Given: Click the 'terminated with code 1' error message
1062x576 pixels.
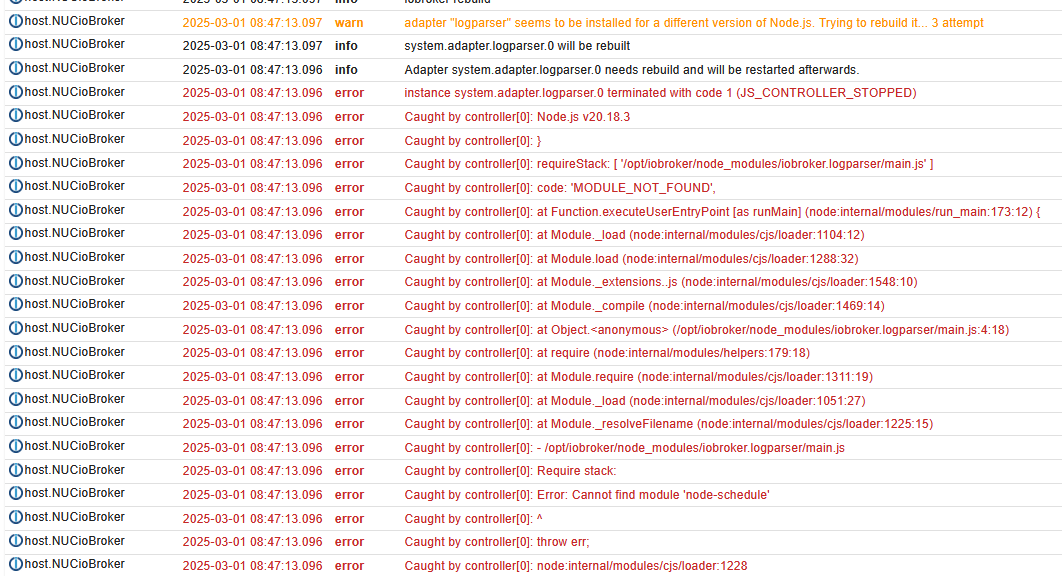Looking at the screenshot, I should [660, 93].
